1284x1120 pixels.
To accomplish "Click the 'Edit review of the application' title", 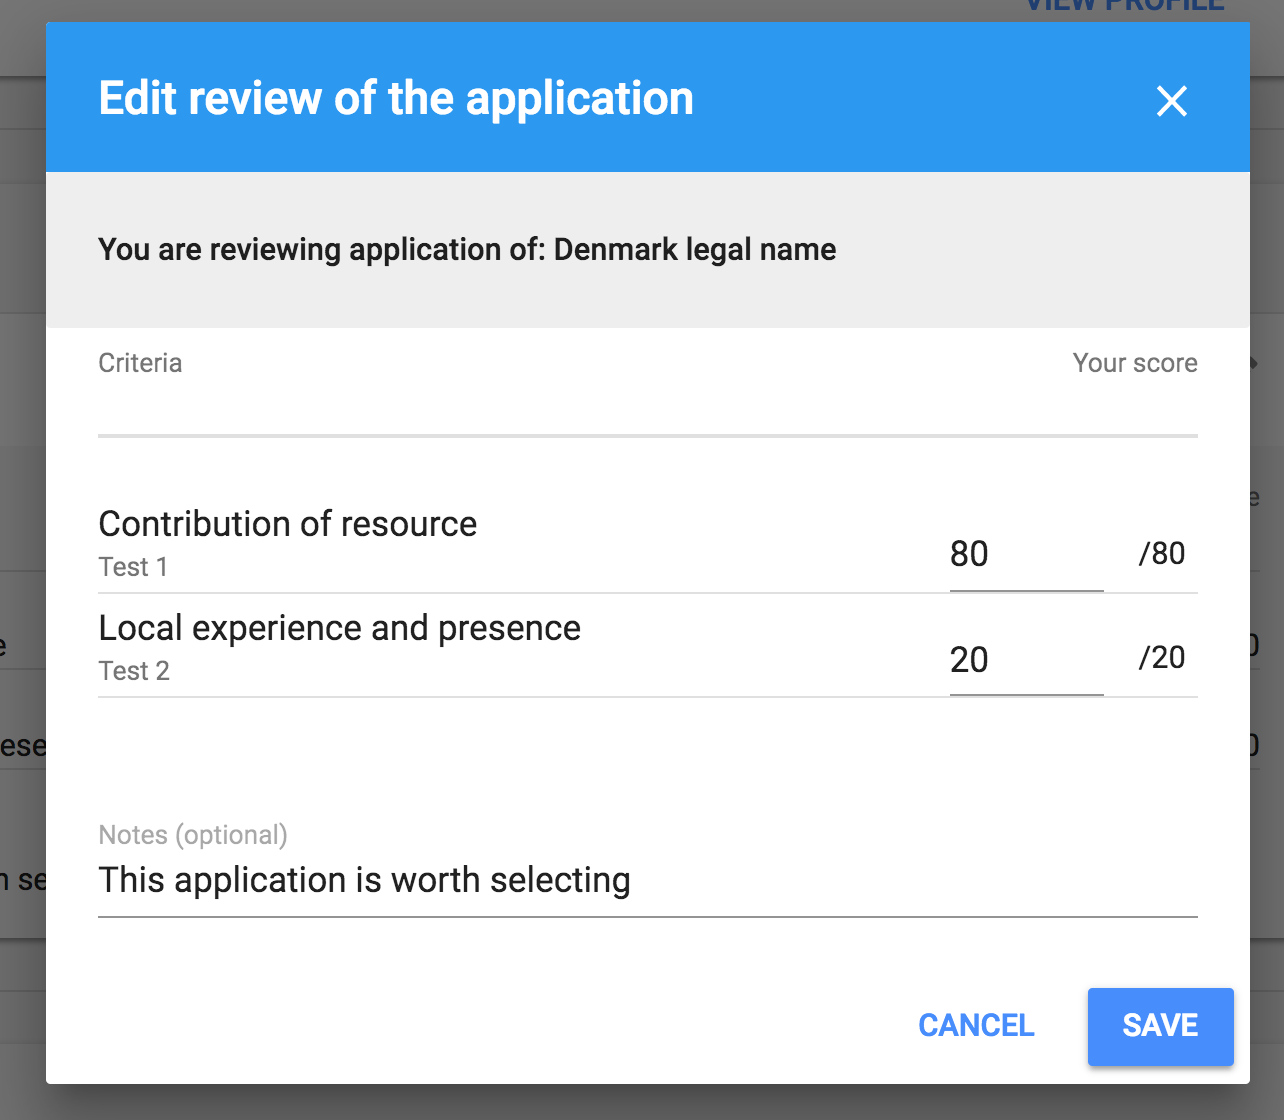I will pos(396,99).
